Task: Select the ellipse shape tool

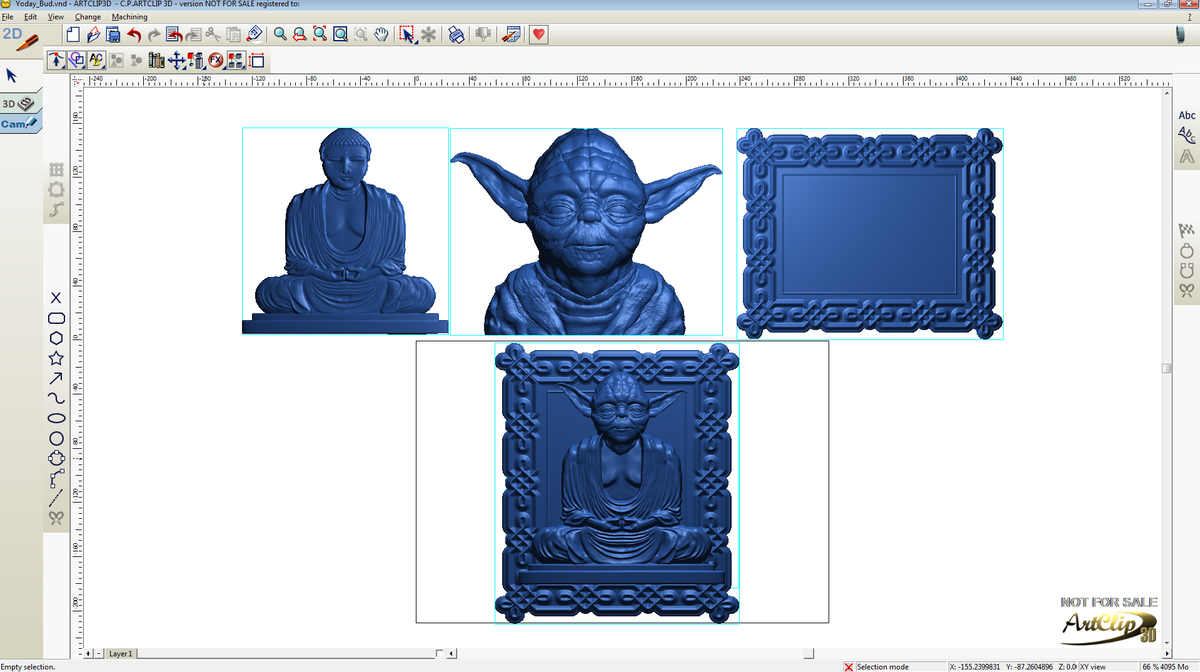Action: [56, 418]
